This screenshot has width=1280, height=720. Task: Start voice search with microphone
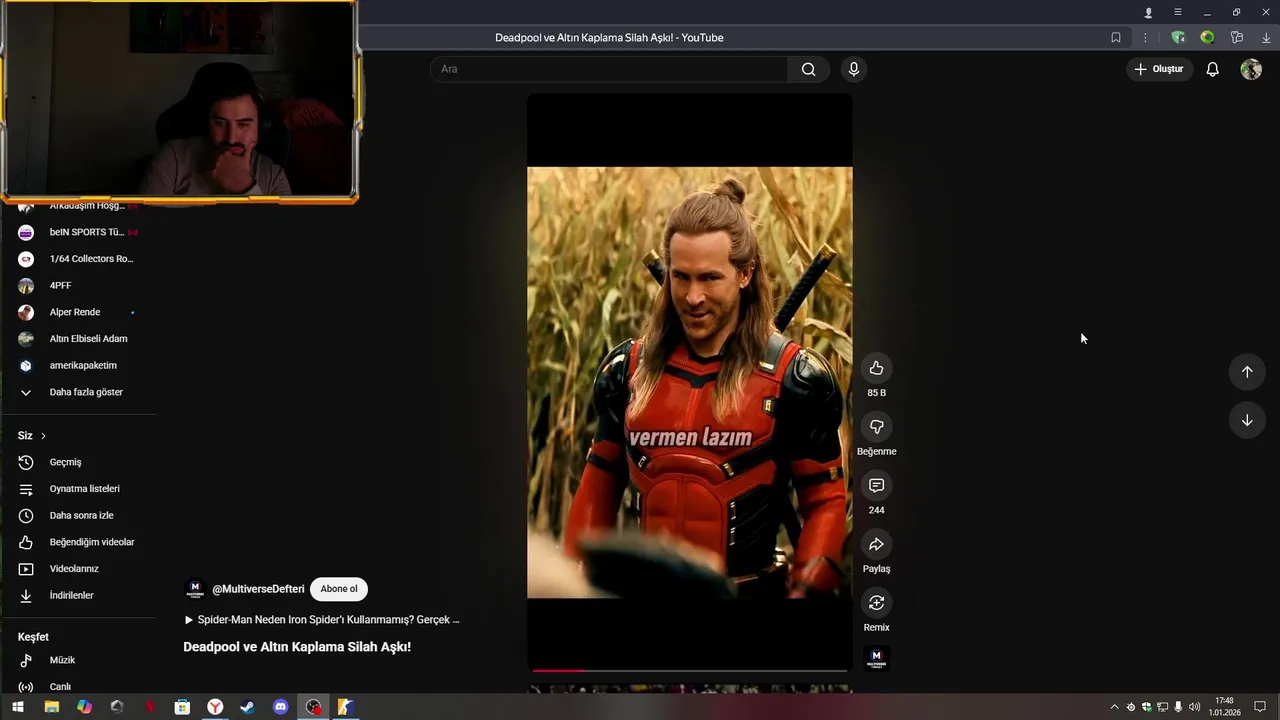click(x=853, y=69)
